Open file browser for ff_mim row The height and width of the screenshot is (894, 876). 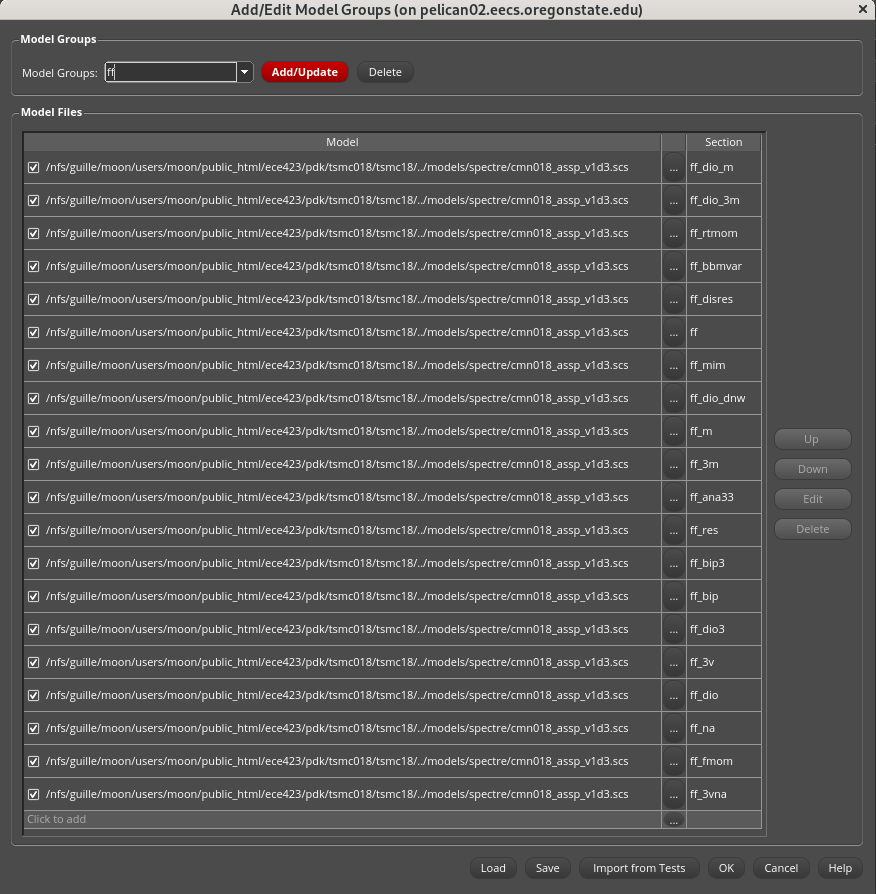tap(673, 366)
